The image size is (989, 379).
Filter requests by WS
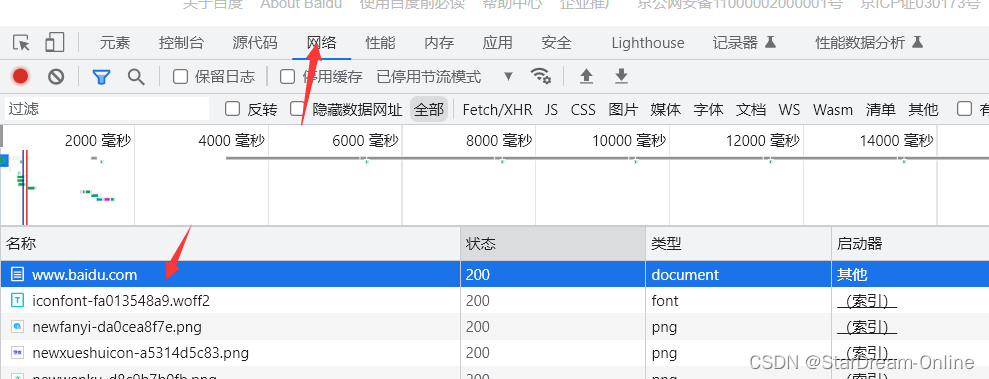(x=789, y=109)
